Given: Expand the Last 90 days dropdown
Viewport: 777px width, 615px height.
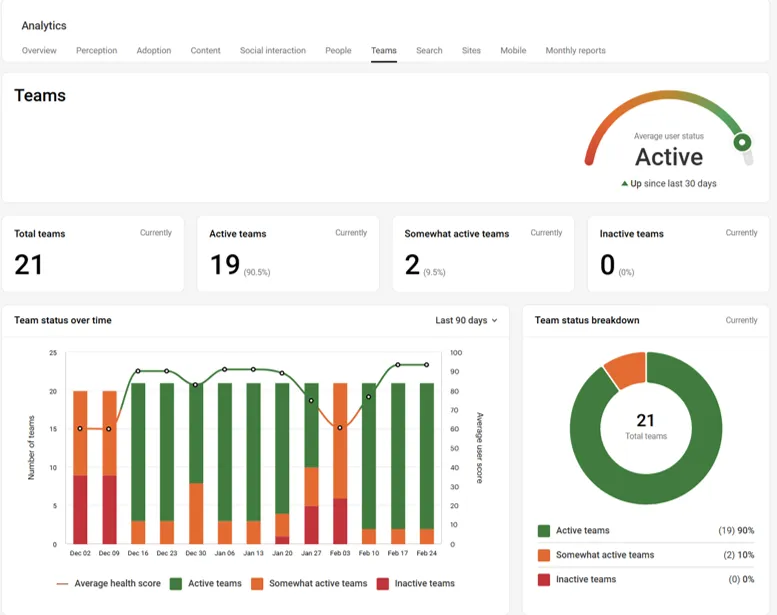Looking at the screenshot, I should tap(466, 321).
